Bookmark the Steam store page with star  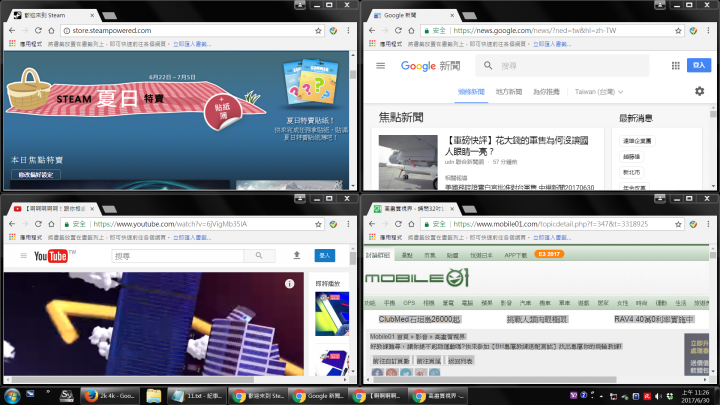click(x=318, y=31)
